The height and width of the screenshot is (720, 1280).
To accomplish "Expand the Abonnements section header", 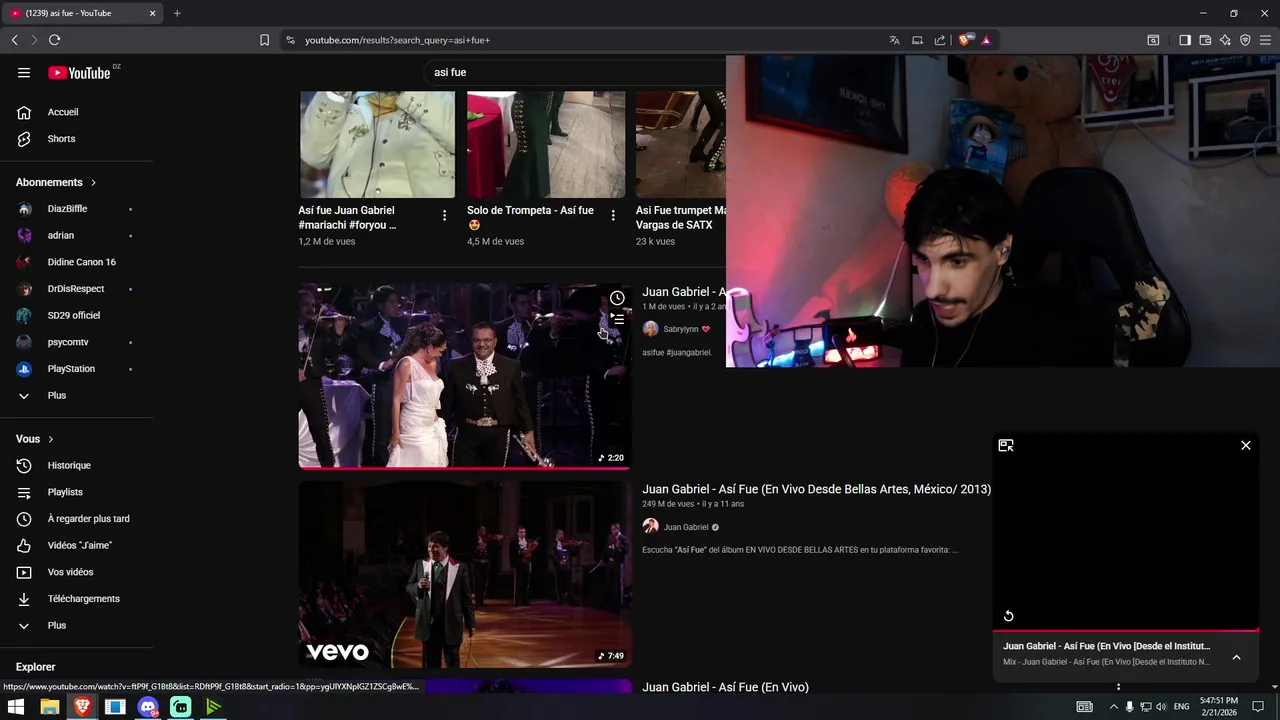I will pos(56,182).
